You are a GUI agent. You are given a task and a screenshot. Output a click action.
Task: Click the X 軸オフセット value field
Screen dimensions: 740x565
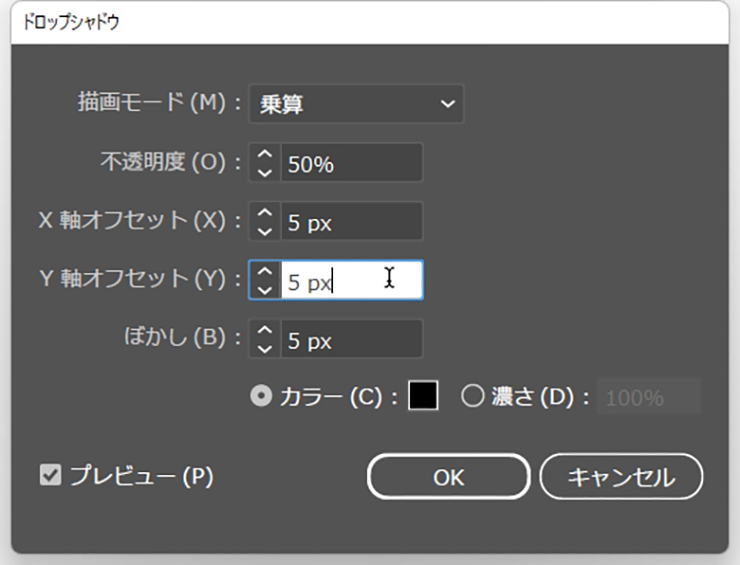pos(350,222)
